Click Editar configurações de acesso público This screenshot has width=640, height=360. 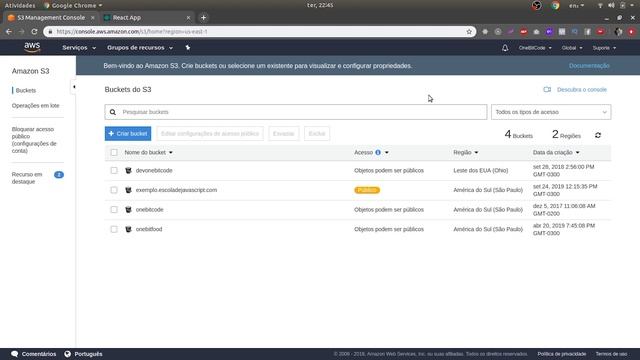click(210, 133)
